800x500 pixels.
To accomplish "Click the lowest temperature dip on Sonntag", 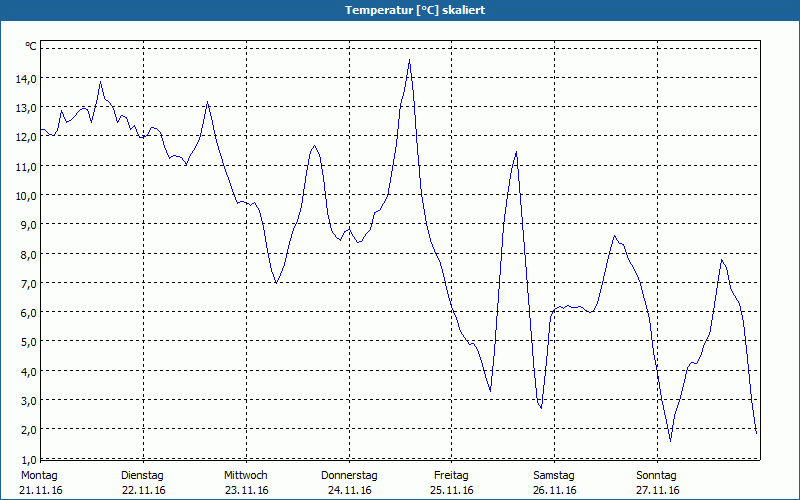I will pos(670,440).
